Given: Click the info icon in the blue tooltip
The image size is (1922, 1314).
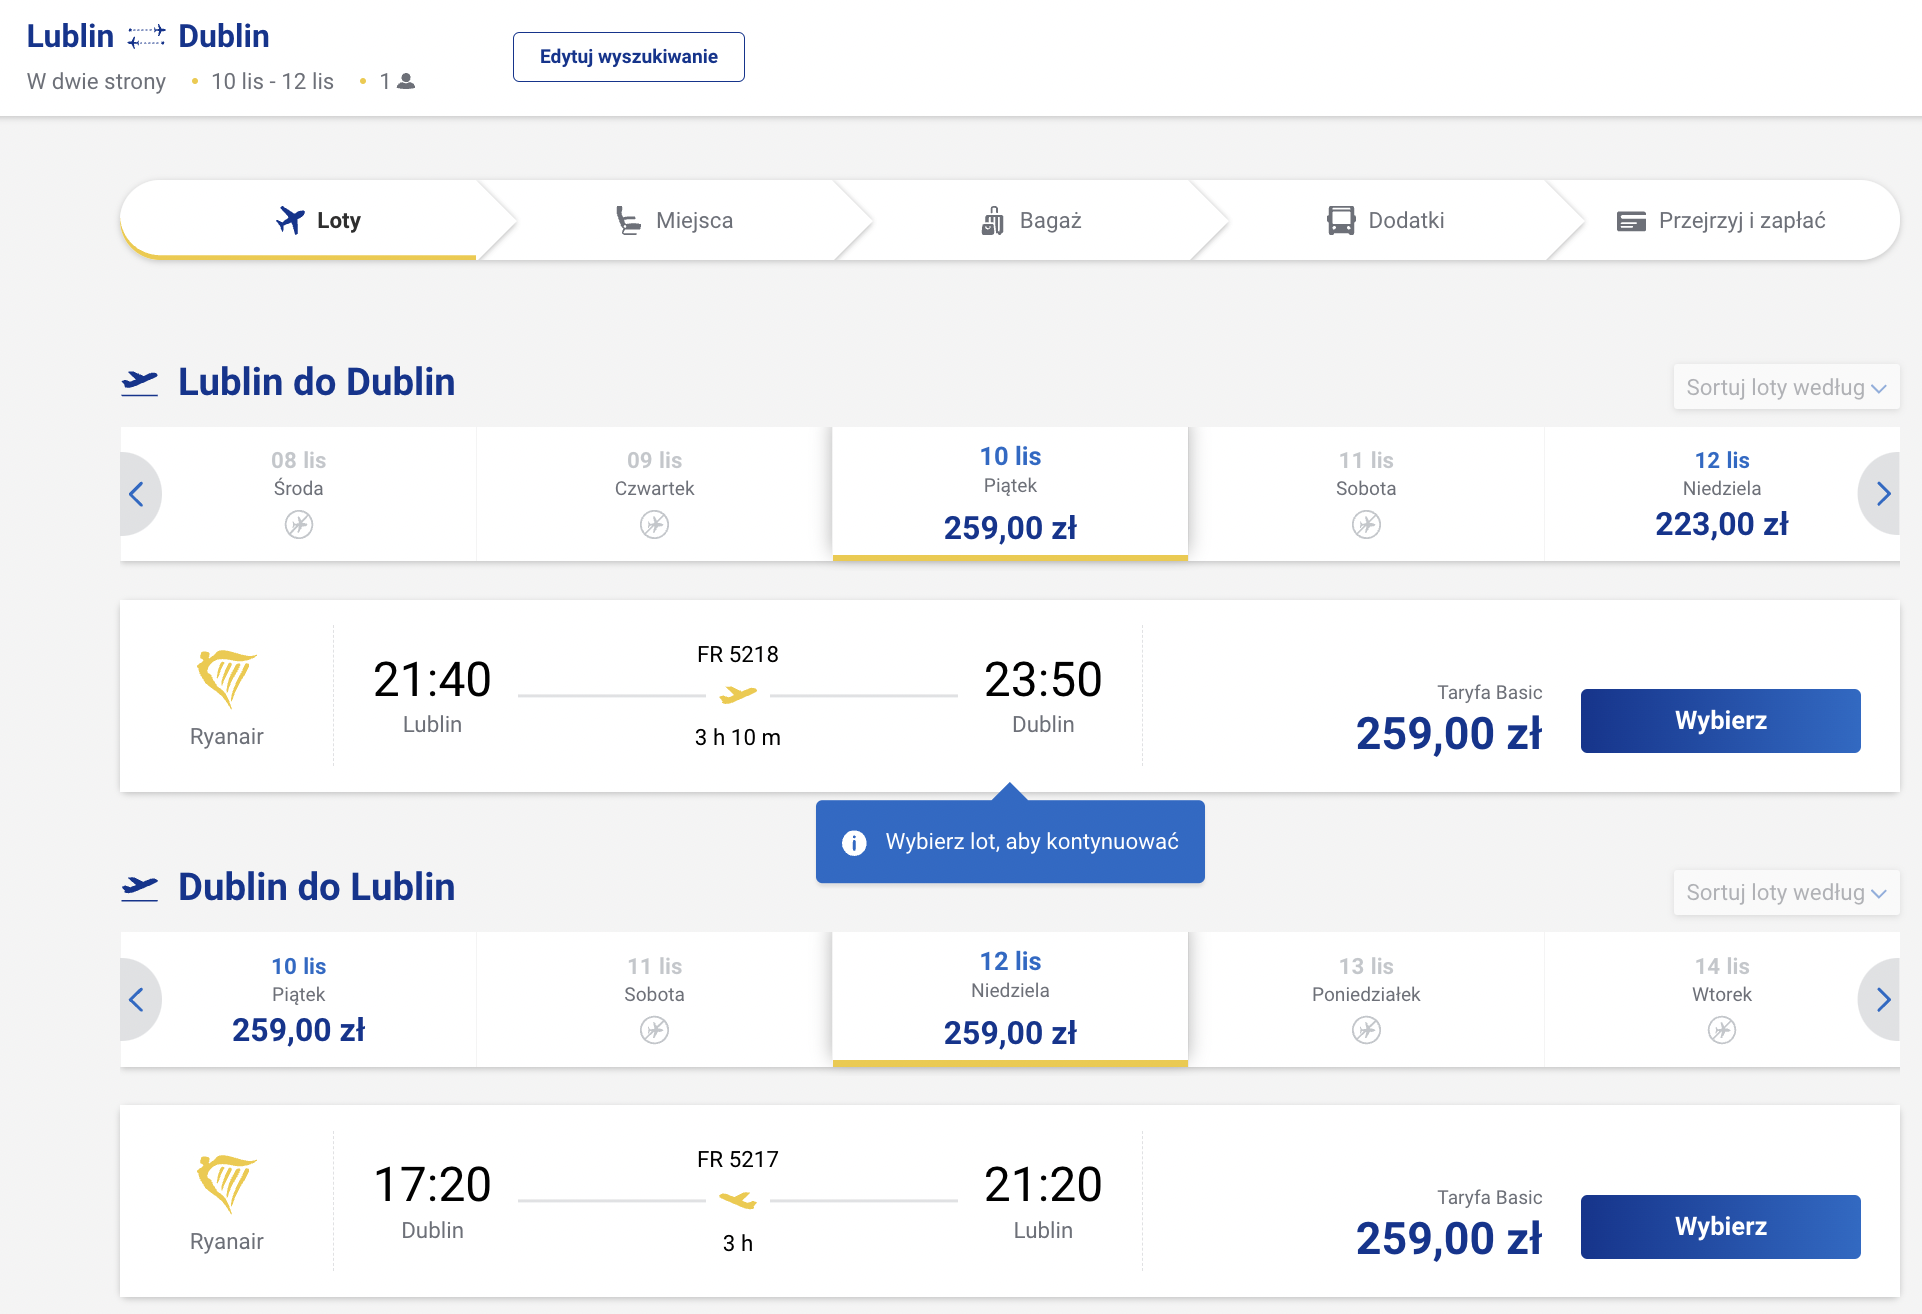Looking at the screenshot, I should tap(854, 843).
